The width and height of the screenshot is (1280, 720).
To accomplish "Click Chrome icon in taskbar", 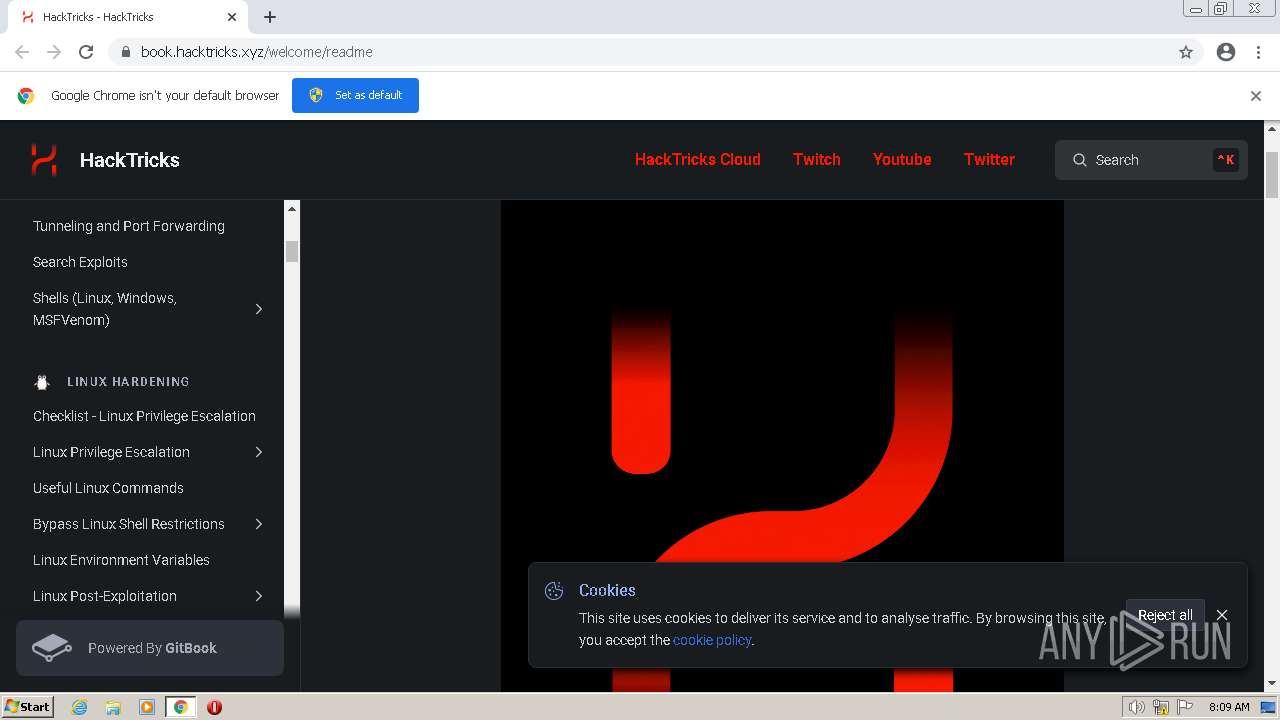I will tap(181, 707).
